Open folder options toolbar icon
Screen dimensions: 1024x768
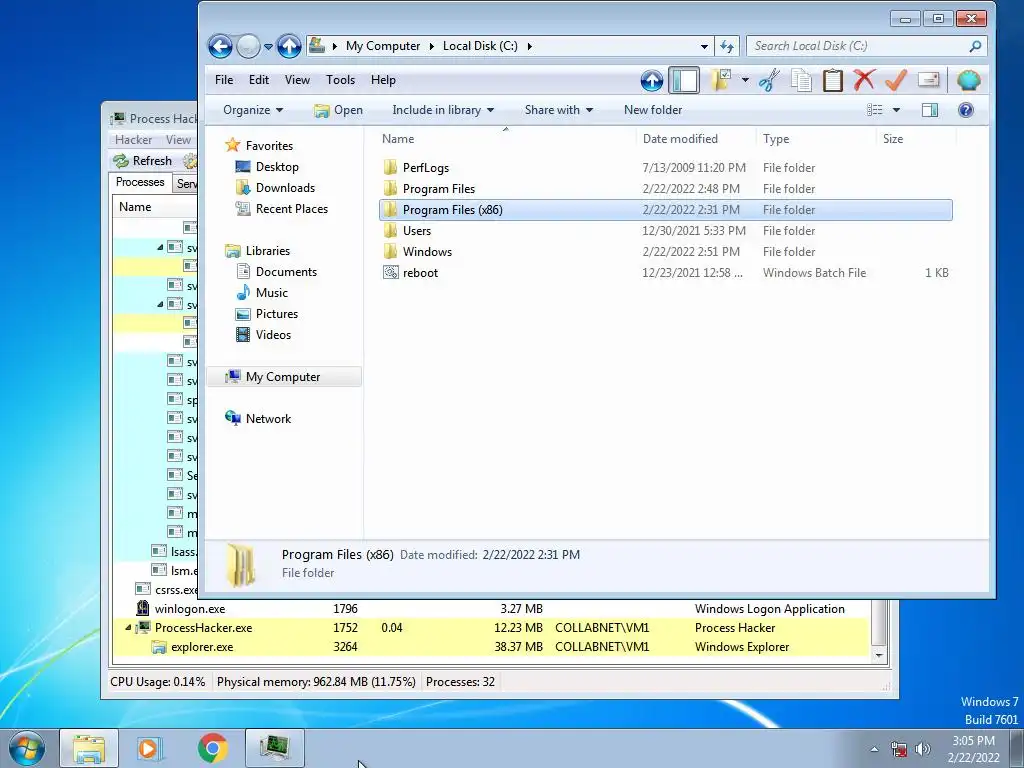721,80
